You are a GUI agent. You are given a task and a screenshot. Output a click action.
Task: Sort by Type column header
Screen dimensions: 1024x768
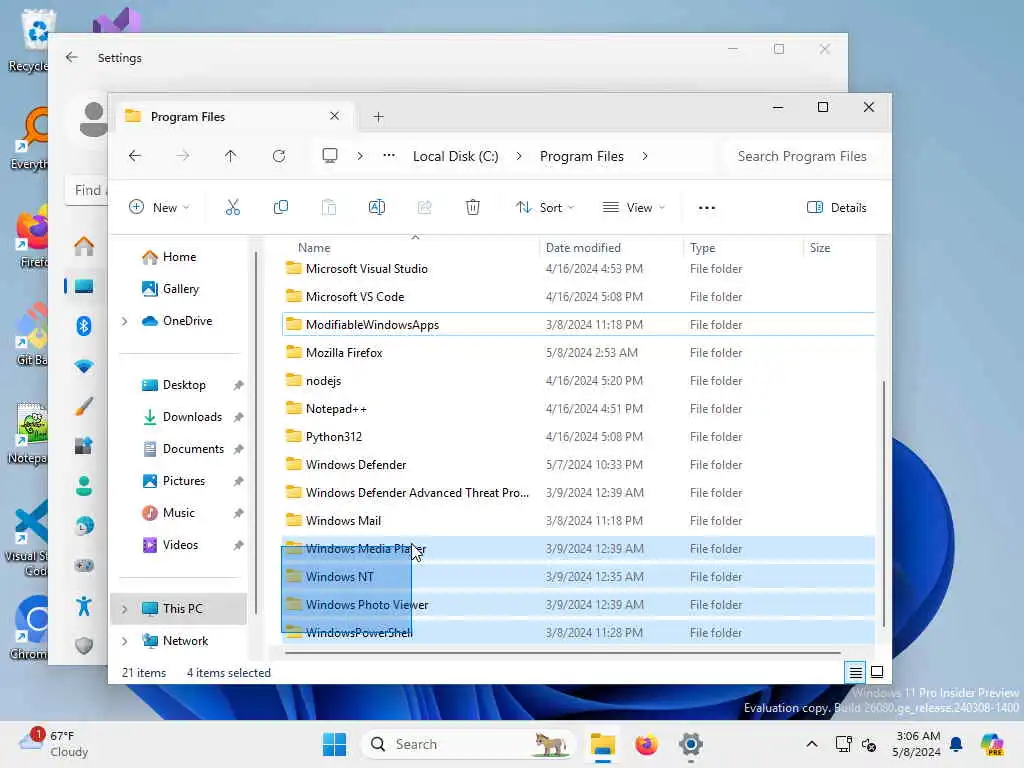click(702, 248)
